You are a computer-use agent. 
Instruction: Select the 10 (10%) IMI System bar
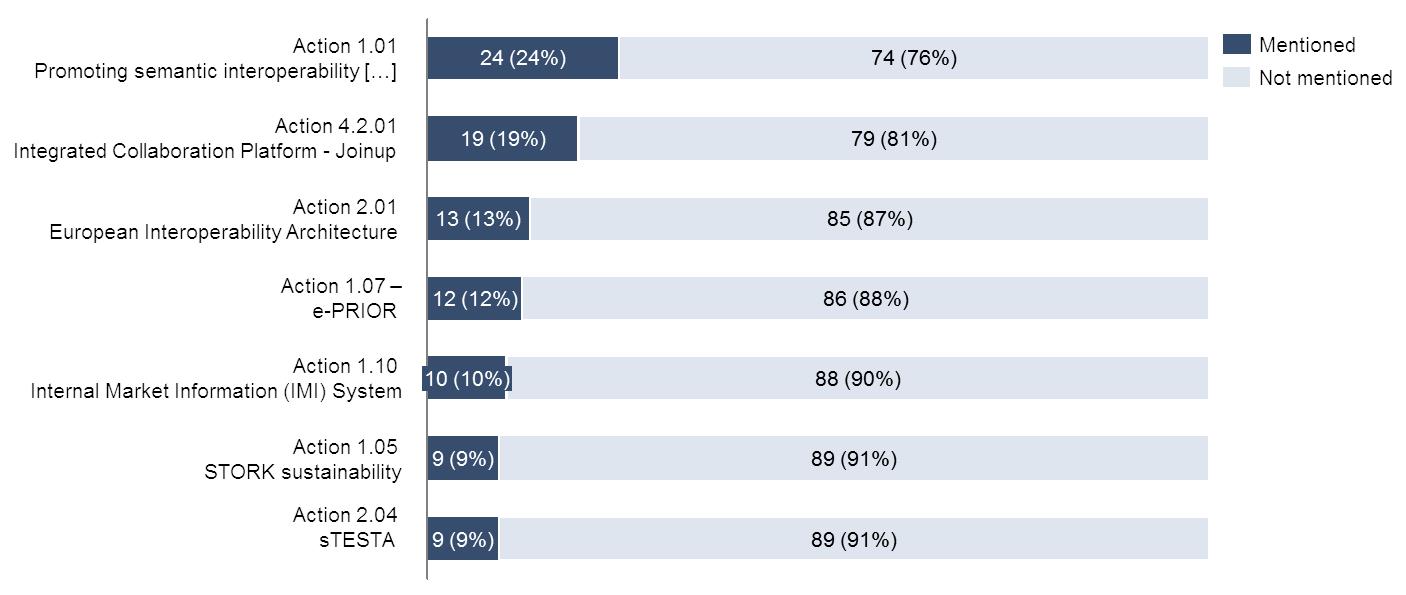coord(467,379)
